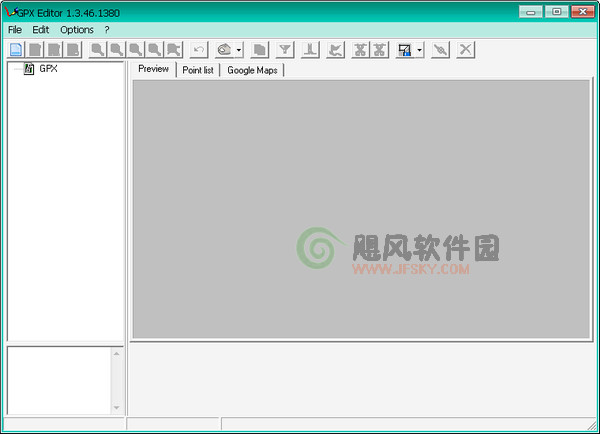The image size is (600, 434).
Task: Click the second scissors split icon
Action: 380,50
